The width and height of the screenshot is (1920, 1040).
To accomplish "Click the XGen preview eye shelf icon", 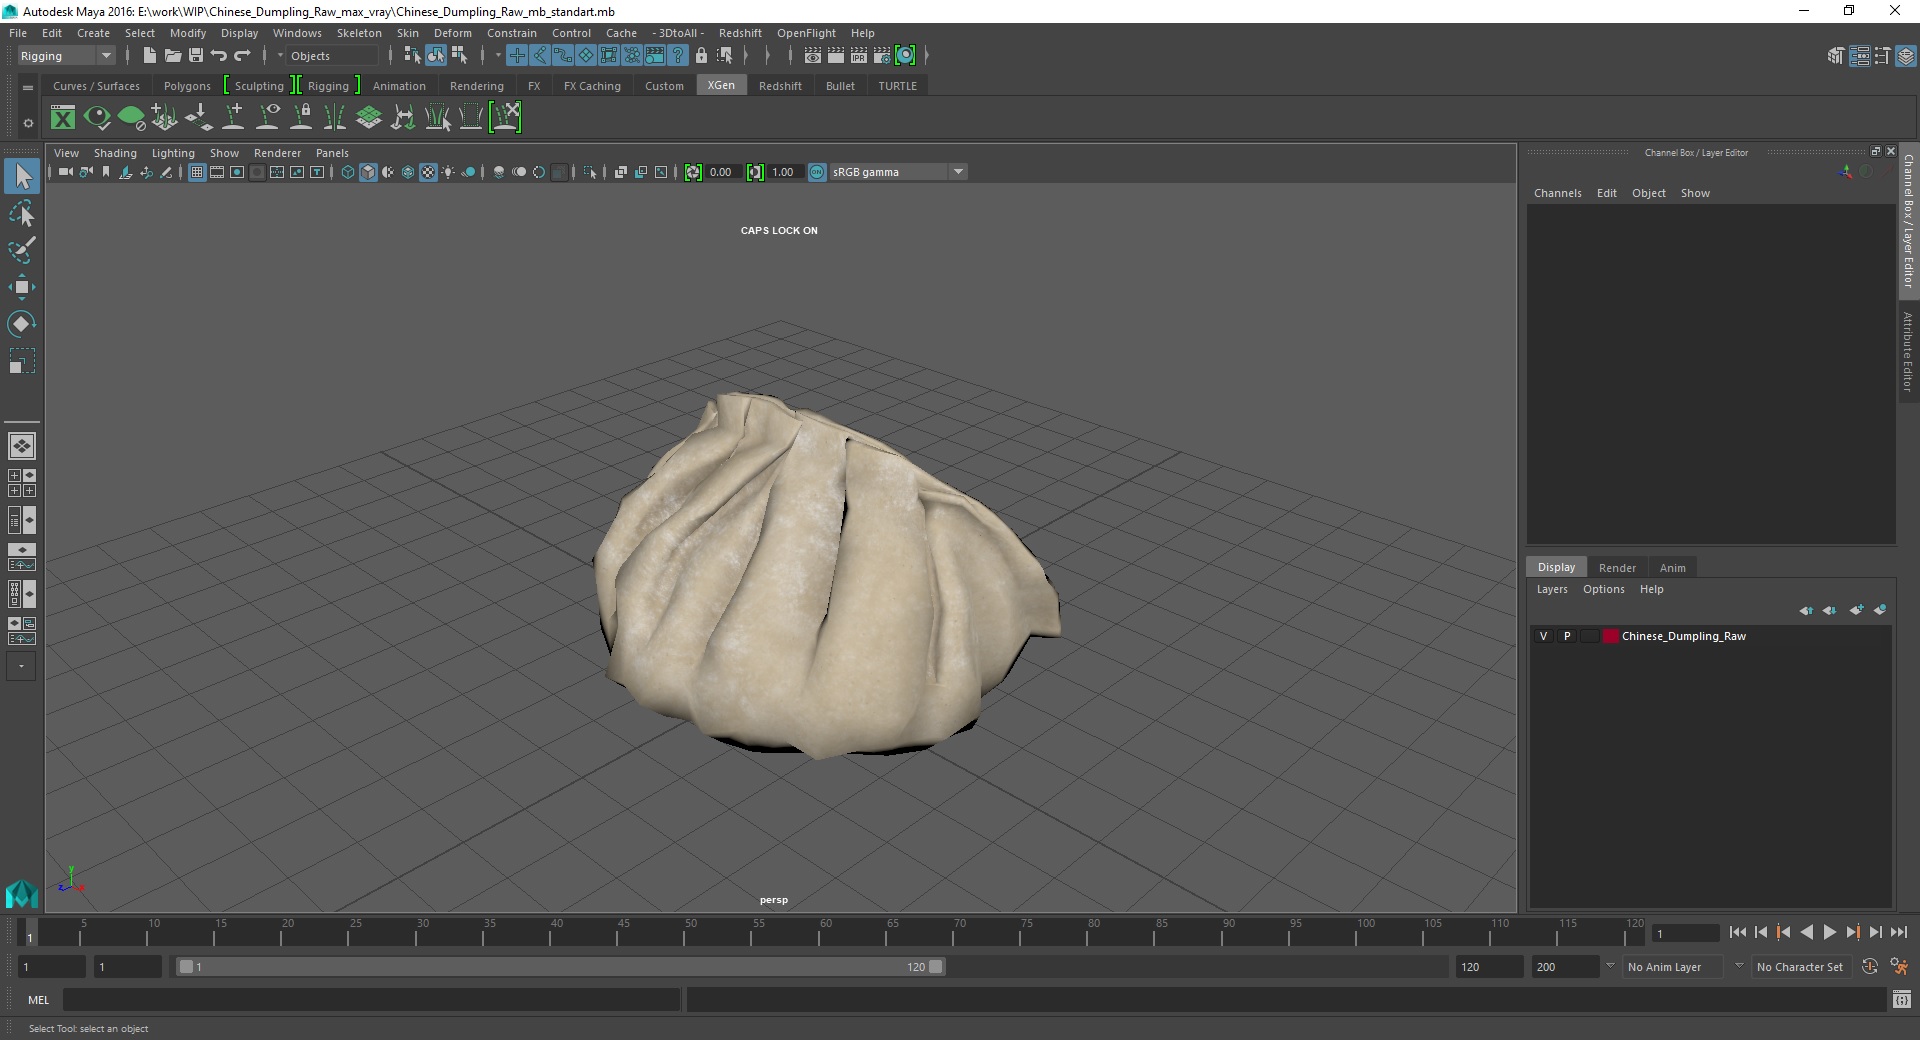I will point(97,118).
